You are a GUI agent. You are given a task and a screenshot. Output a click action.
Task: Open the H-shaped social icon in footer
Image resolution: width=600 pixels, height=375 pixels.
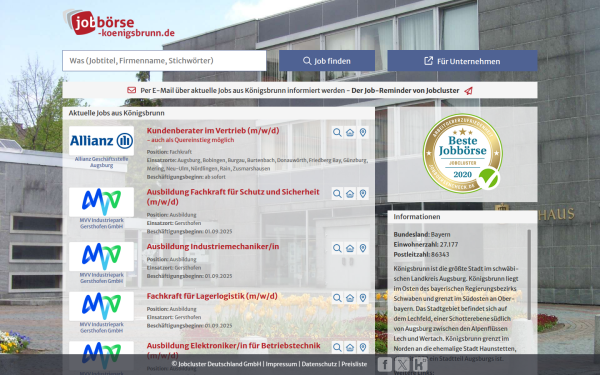click(x=420, y=364)
